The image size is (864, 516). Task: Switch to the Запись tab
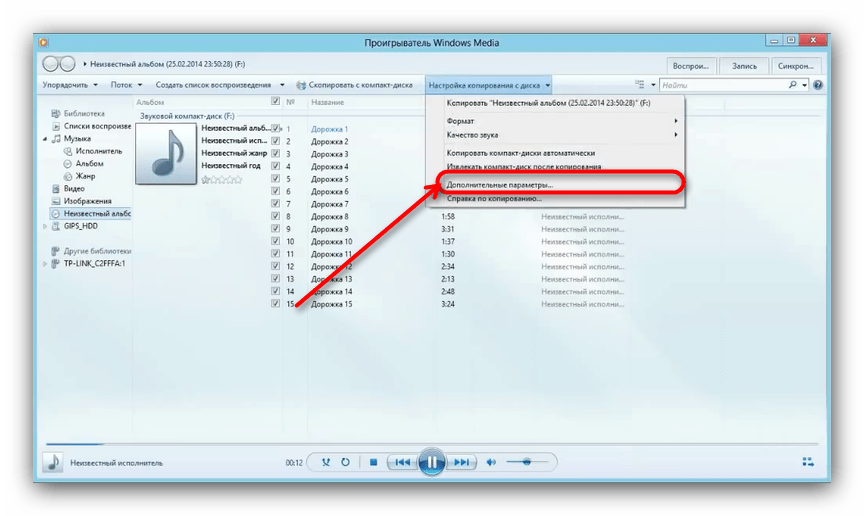pos(744,66)
